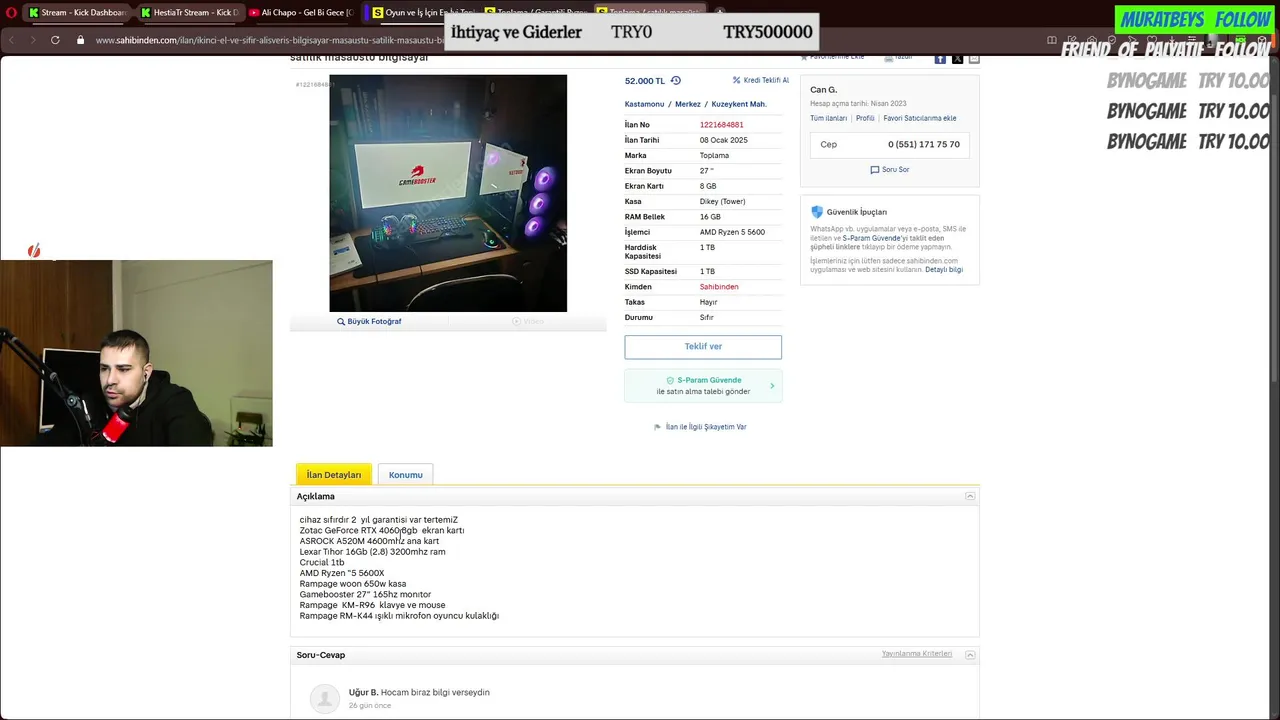Switch to Stream - Kick Dashboard browser tab
This screenshot has width=1280, height=720.
tap(78, 13)
